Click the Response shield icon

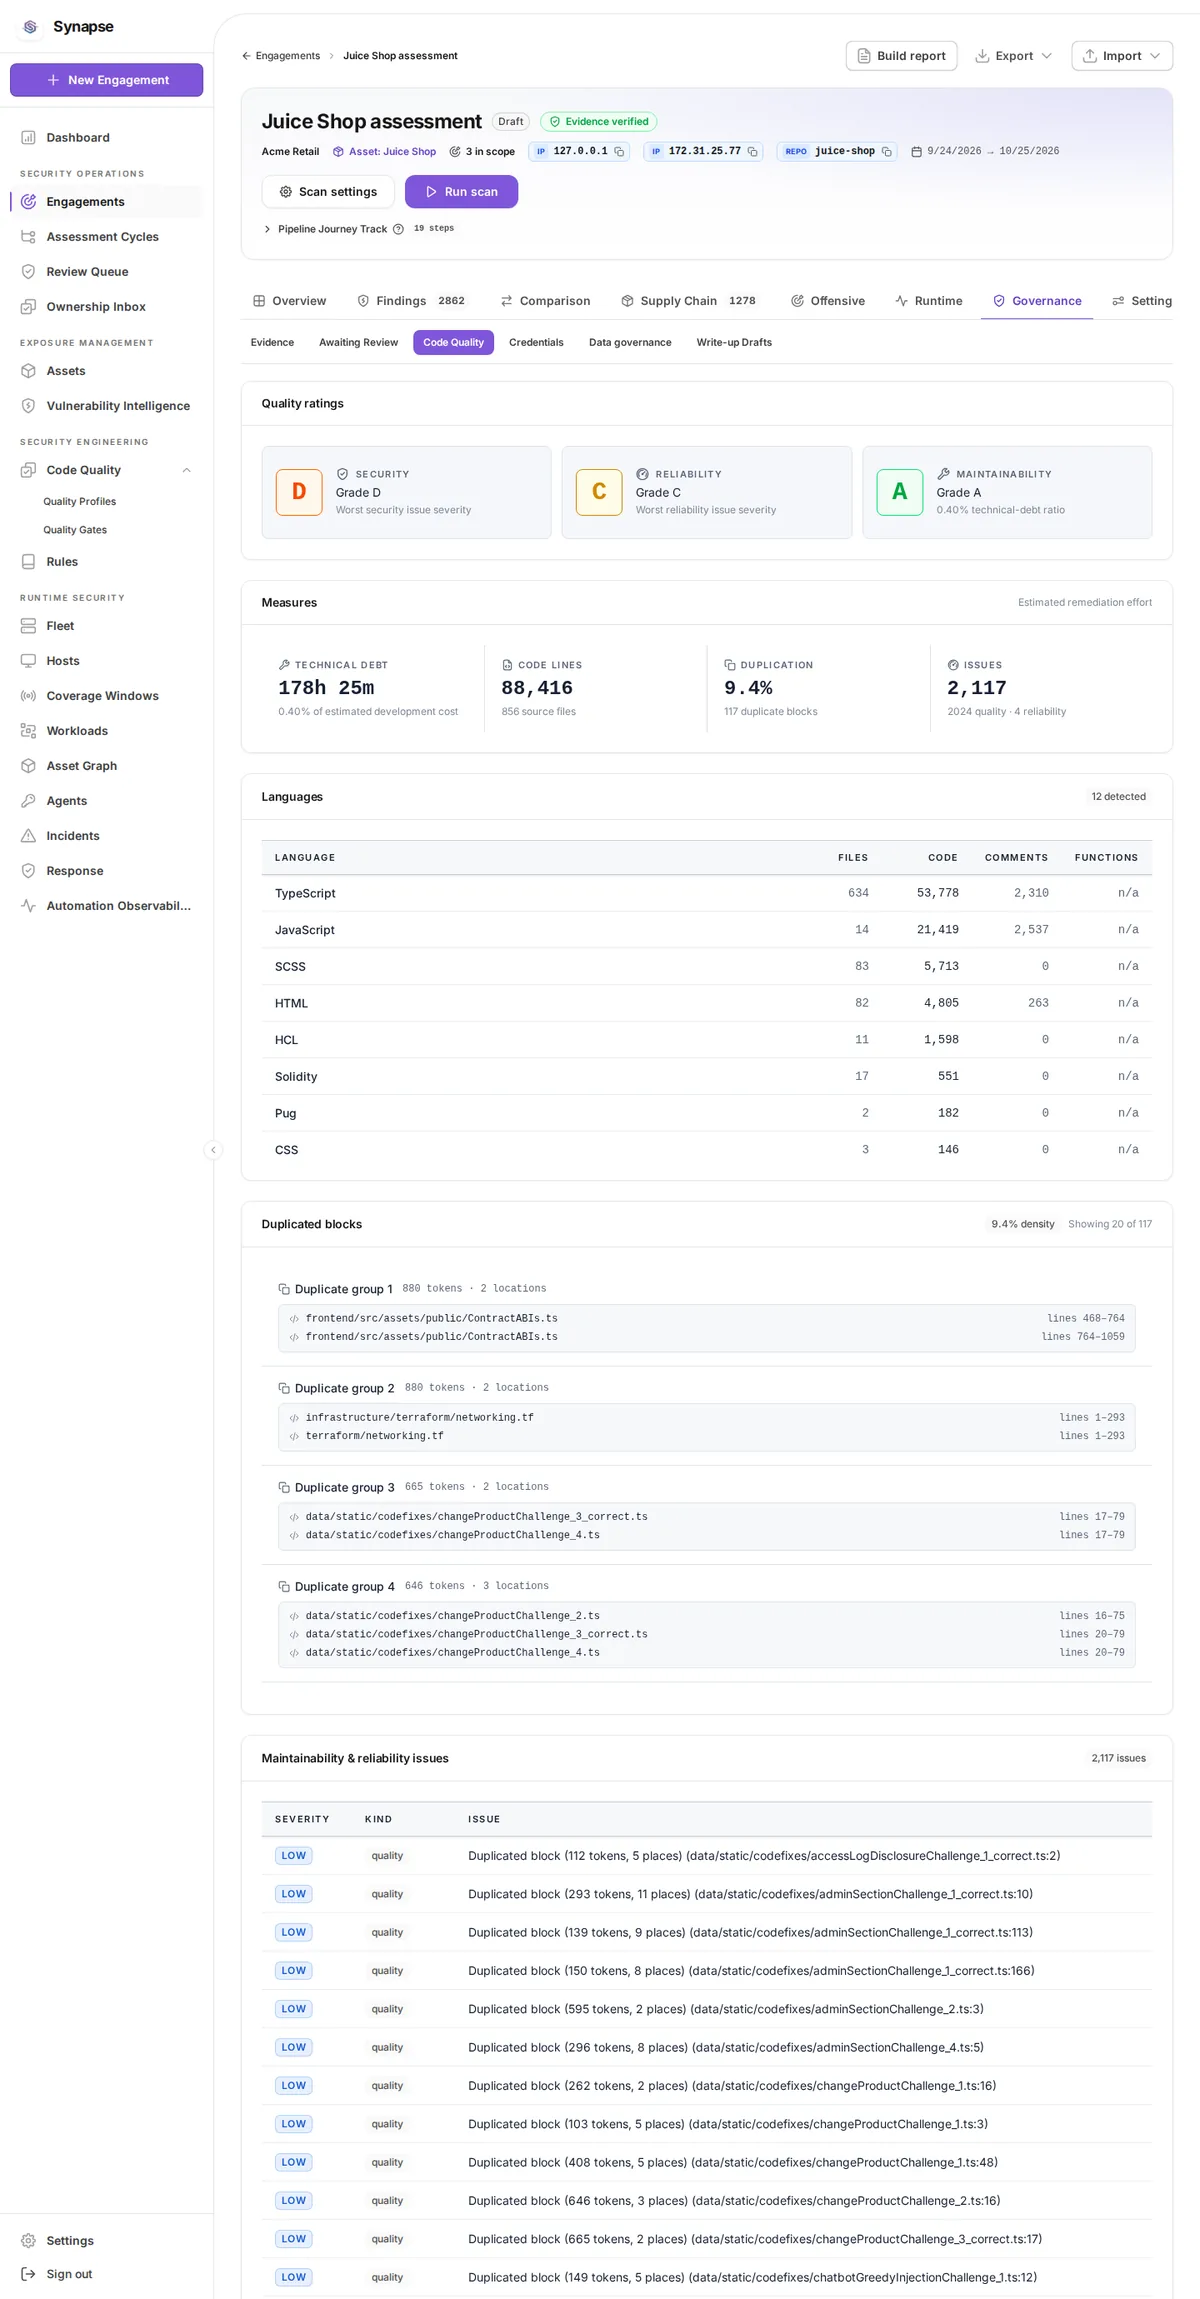pos(28,871)
